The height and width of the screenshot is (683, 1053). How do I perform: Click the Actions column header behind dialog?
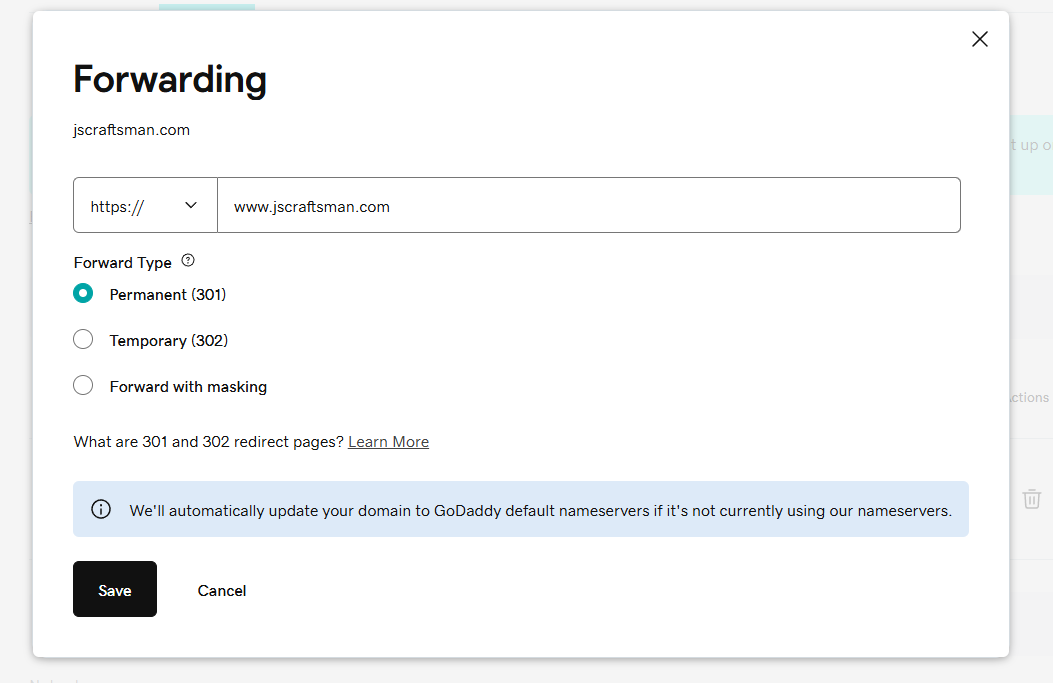click(x=1030, y=397)
